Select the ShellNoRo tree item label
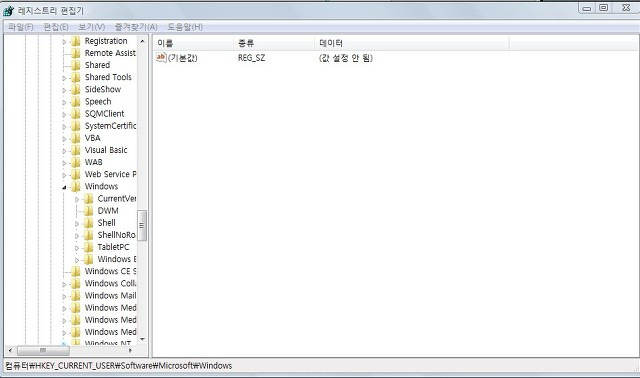The image size is (640, 378). pos(116,235)
